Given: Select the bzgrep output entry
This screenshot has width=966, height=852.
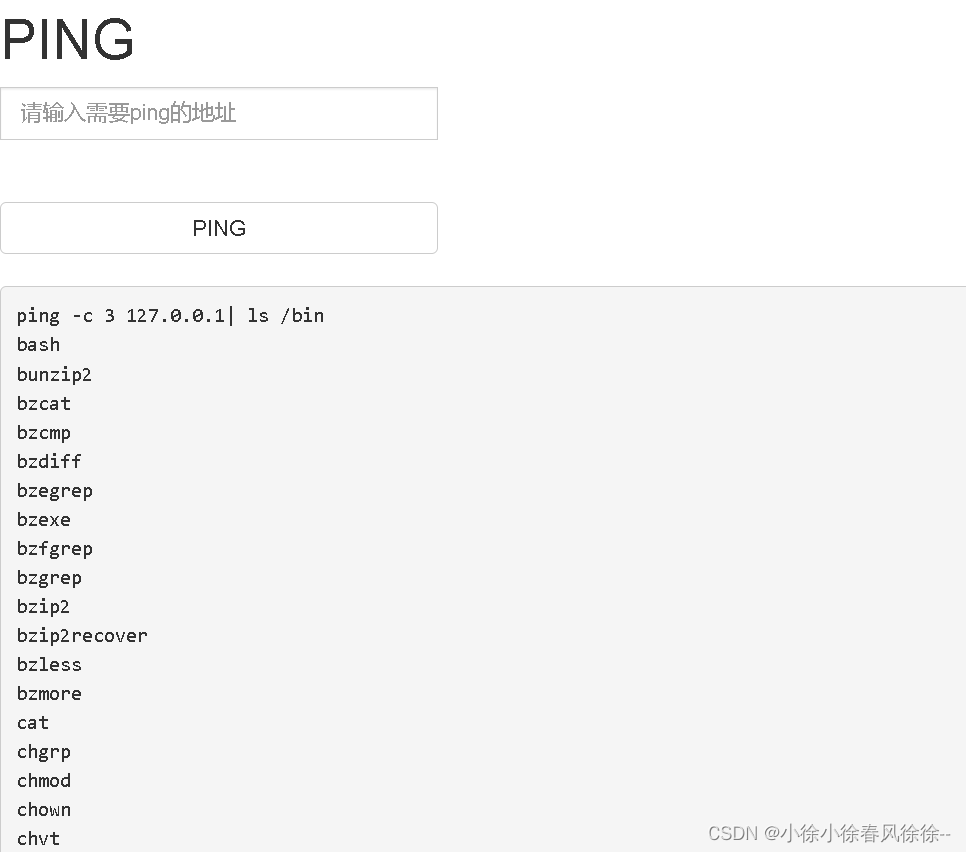Looking at the screenshot, I should [x=49, y=577].
